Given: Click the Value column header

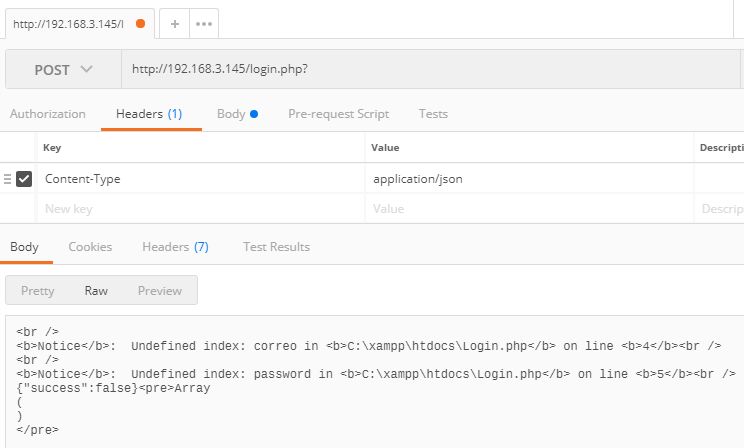Looking at the screenshot, I should coord(385,148).
